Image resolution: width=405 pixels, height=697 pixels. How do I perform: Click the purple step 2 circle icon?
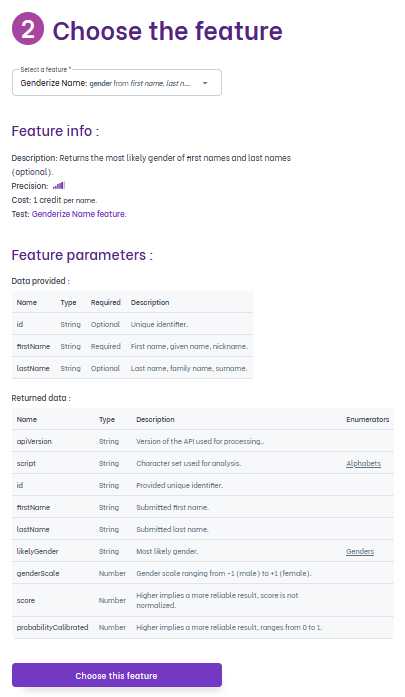28,29
